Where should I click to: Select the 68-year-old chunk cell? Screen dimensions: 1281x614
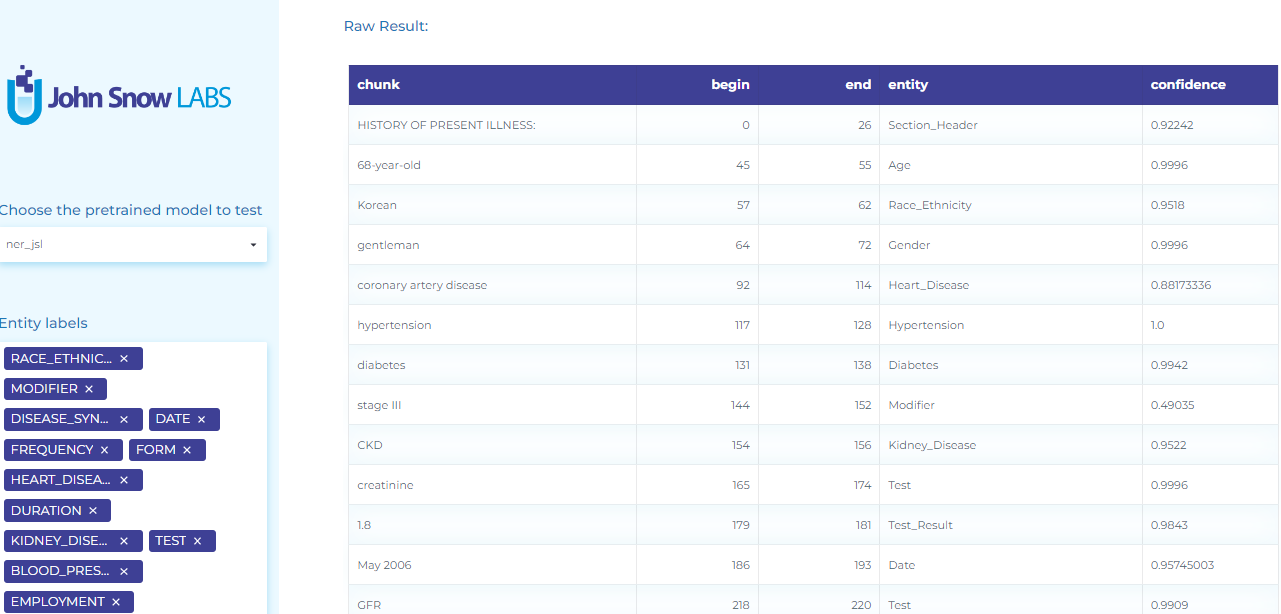pos(492,165)
